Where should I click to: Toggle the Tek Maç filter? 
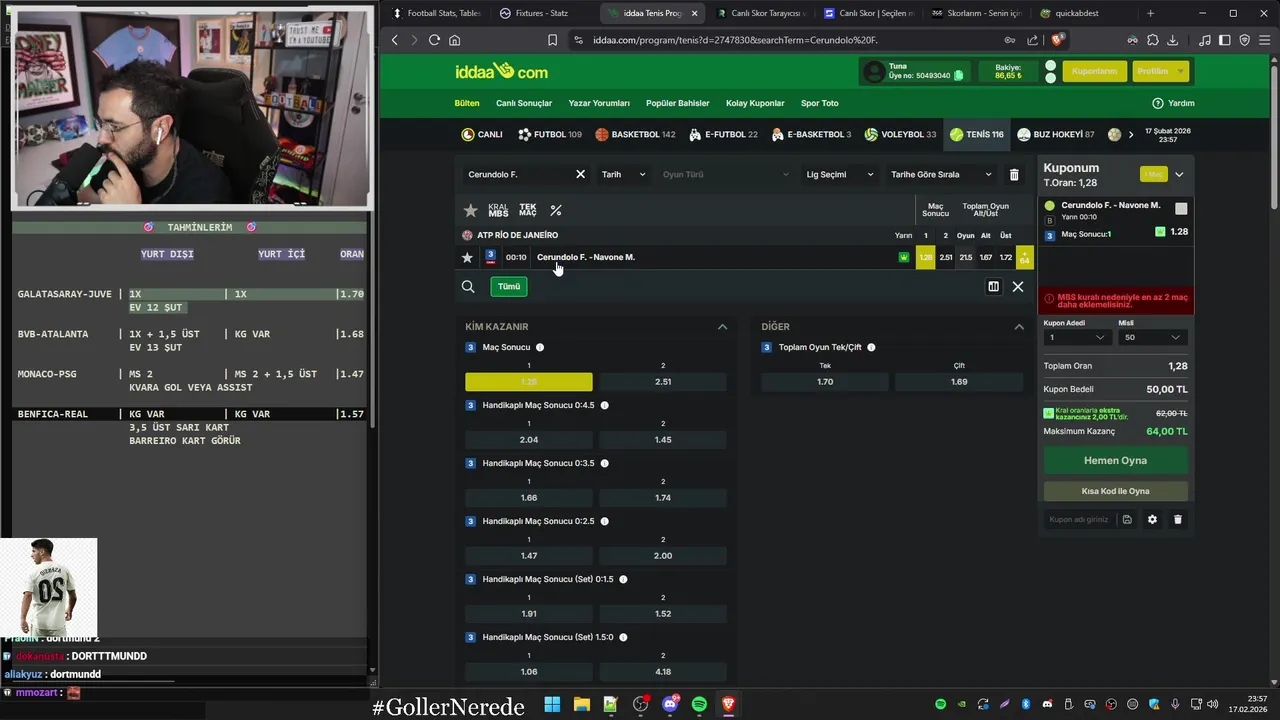(x=528, y=210)
